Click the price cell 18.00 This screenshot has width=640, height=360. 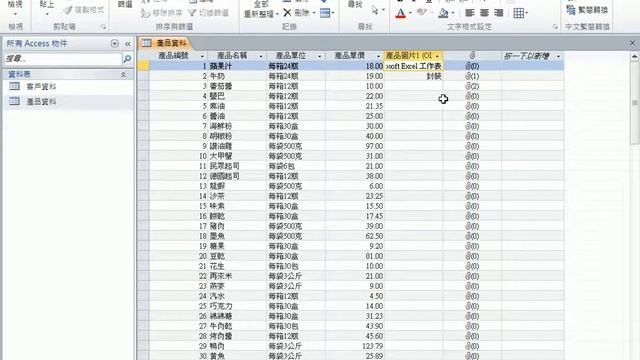coord(355,66)
